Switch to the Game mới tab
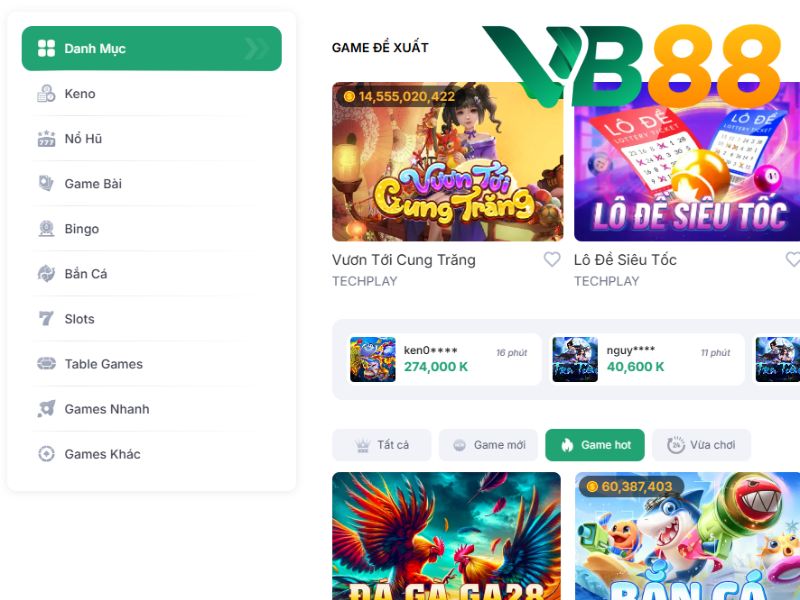The height and width of the screenshot is (600, 800). pyautogui.click(x=488, y=445)
